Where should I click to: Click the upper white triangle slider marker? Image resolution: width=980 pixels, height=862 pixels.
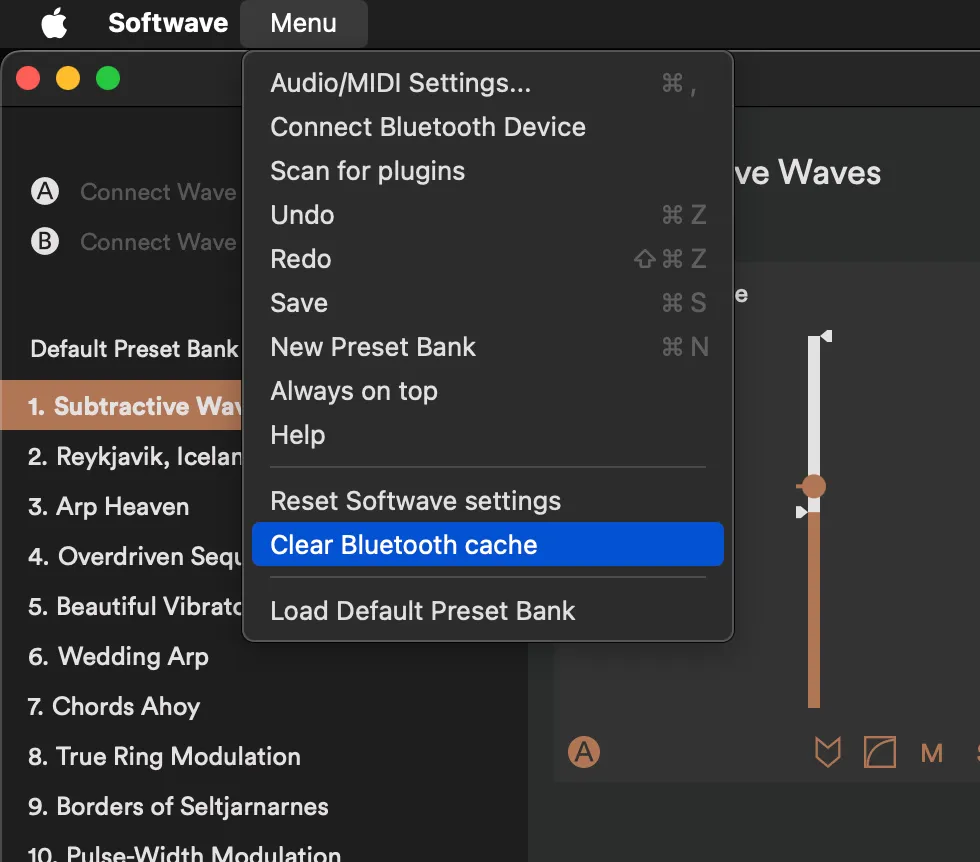(826, 336)
